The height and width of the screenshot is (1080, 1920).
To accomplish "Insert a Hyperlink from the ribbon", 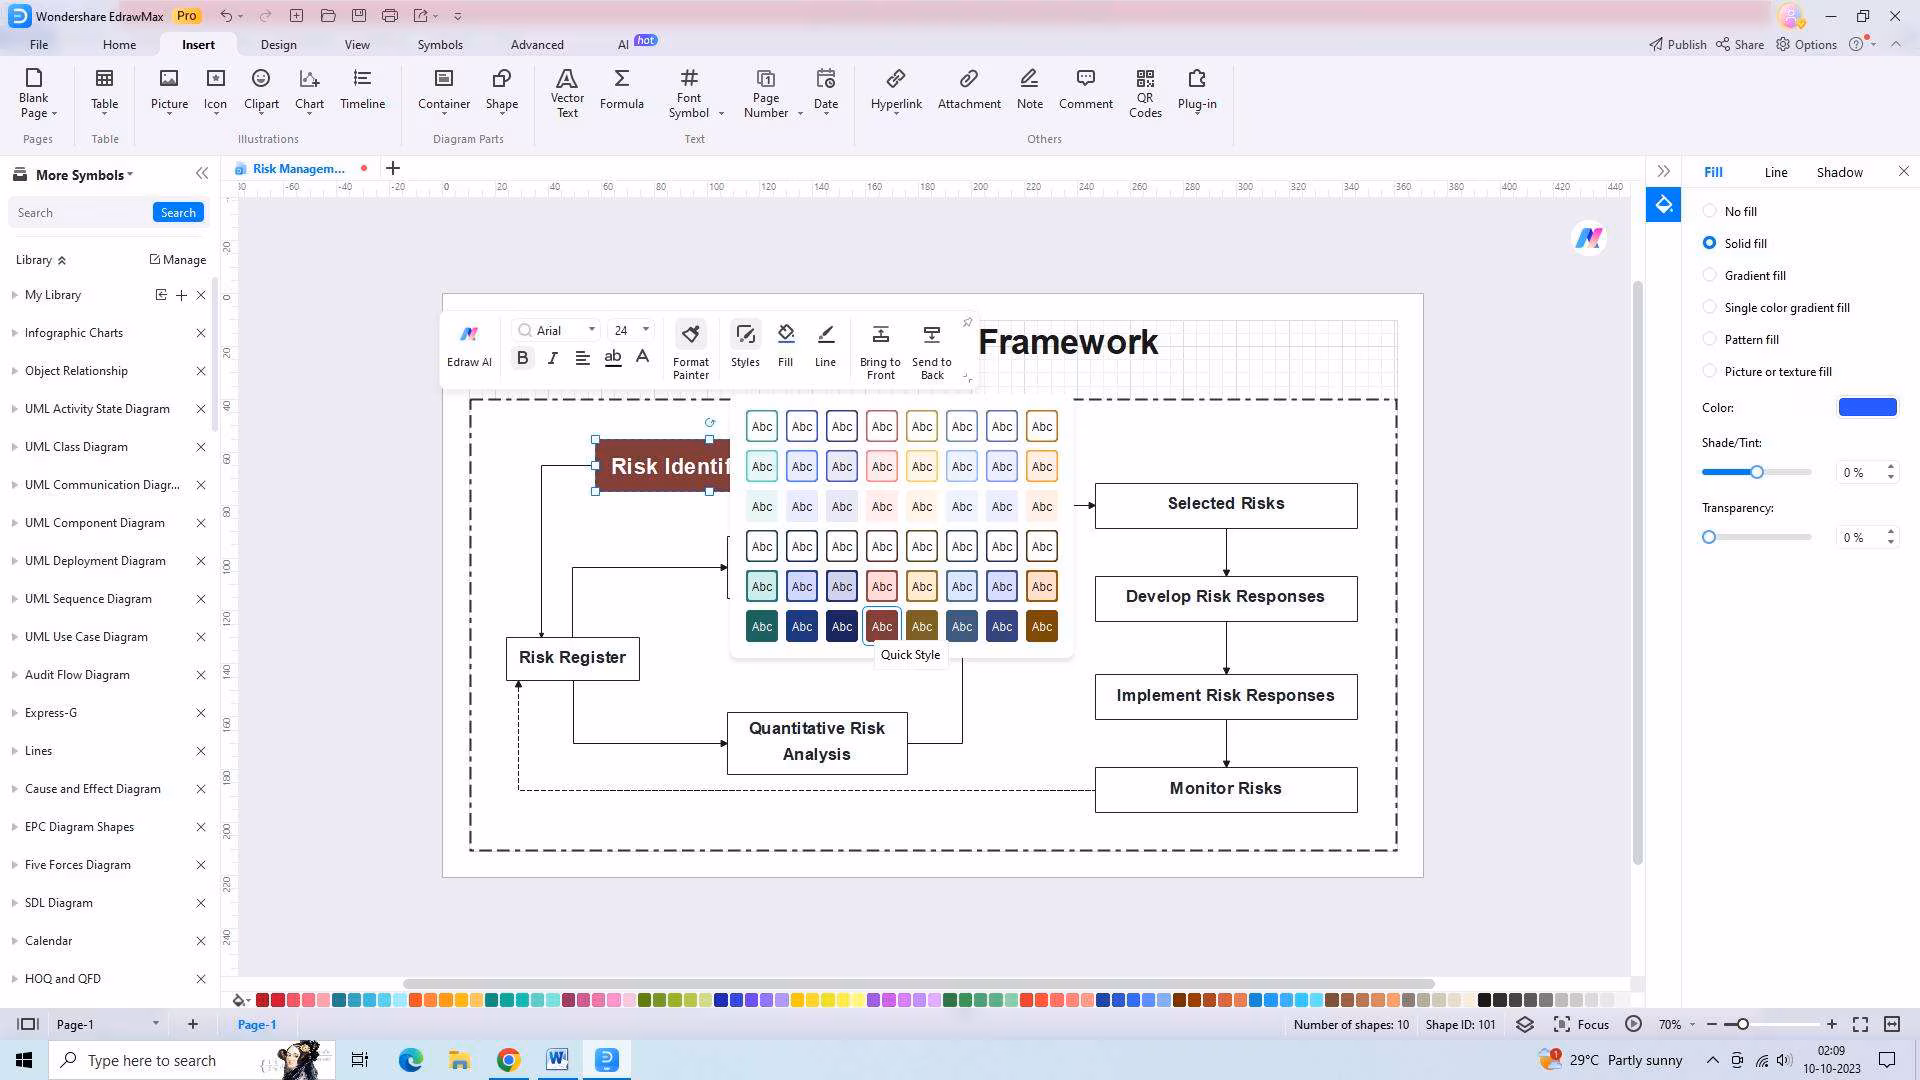I will click(x=895, y=90).
